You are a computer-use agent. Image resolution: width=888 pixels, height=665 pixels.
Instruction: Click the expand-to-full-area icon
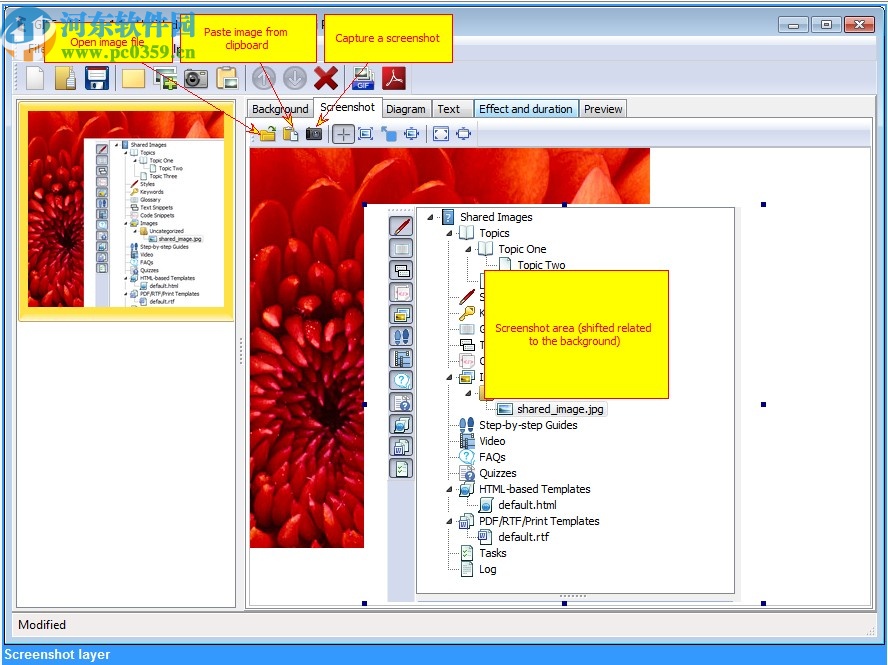(x=441, y=134)
